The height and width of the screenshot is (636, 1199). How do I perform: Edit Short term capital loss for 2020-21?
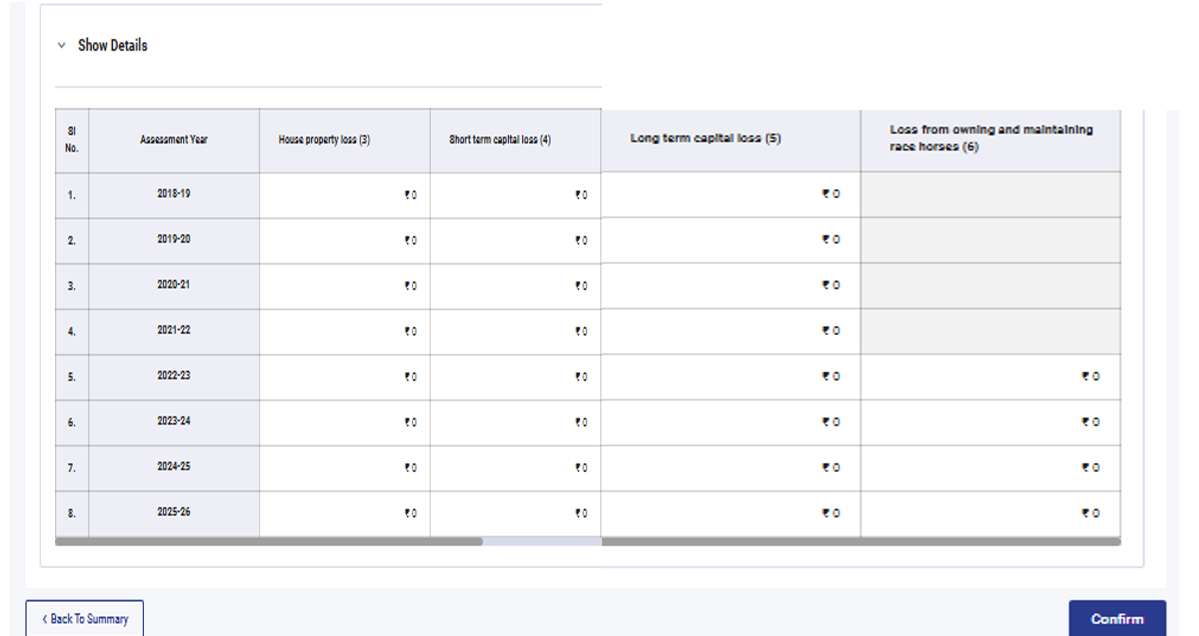pyautogui.click(x=515, y=286)
